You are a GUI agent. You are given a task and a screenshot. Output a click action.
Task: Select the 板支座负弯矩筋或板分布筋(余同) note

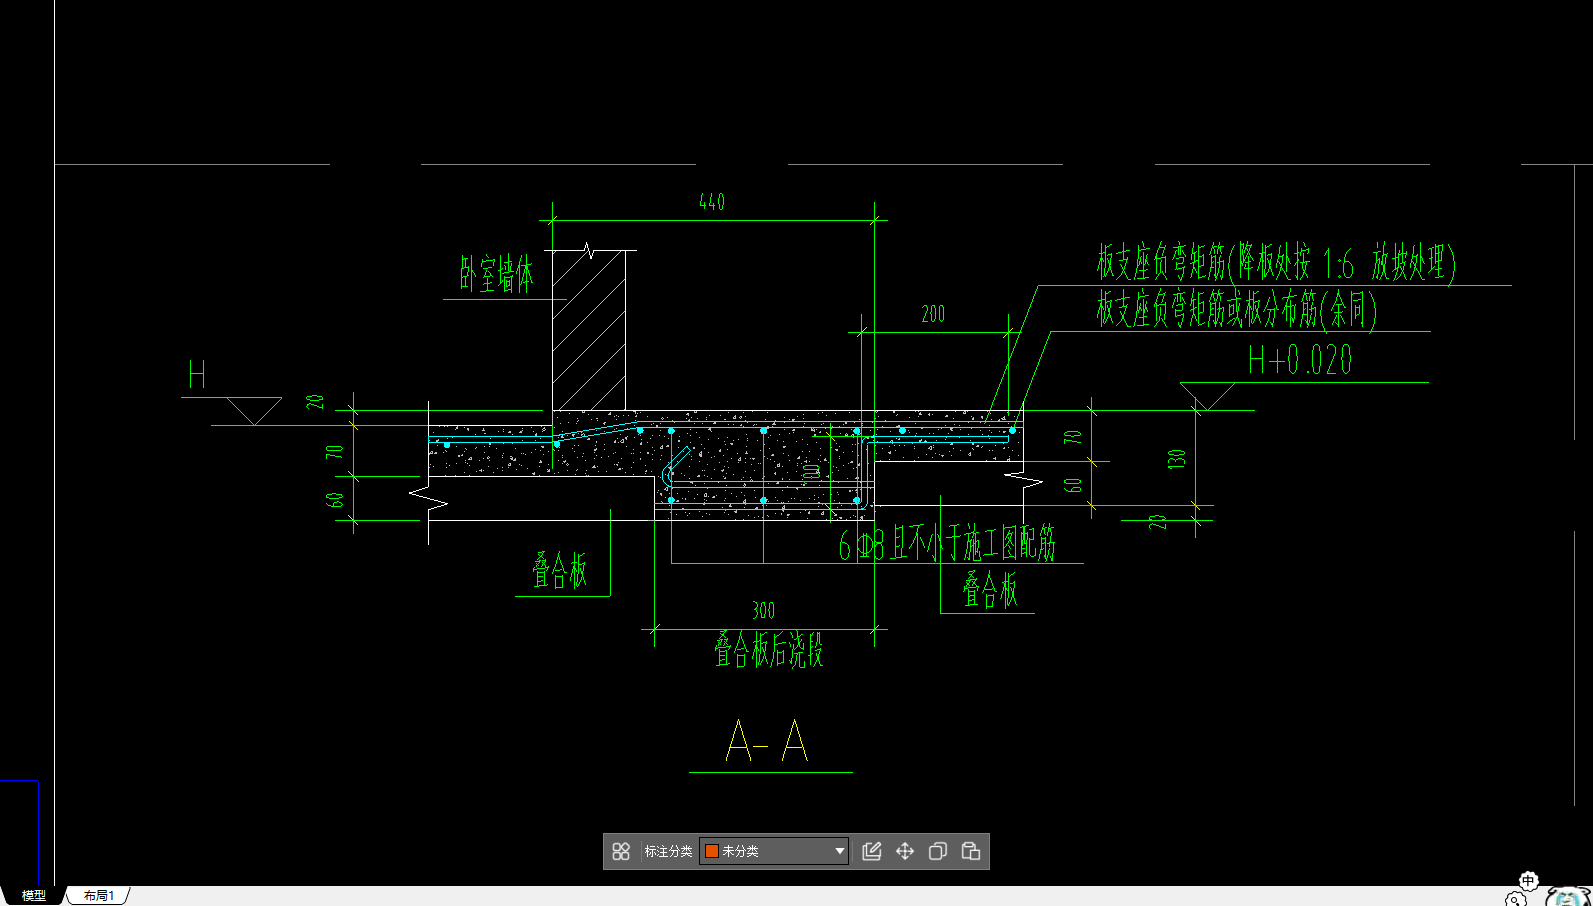(1237, 309)
